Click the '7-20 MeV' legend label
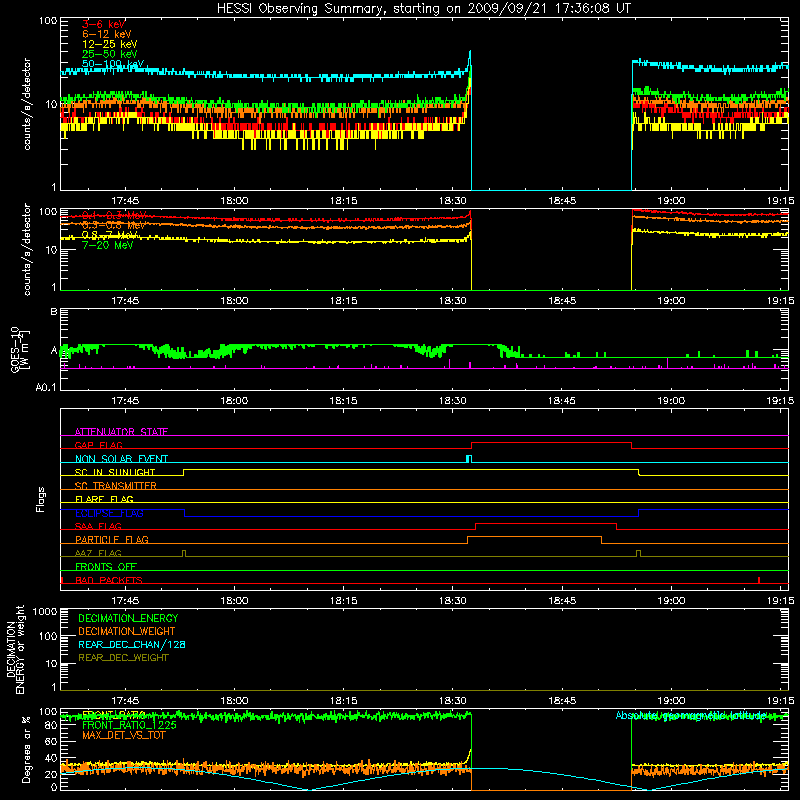 click(108, 245)
